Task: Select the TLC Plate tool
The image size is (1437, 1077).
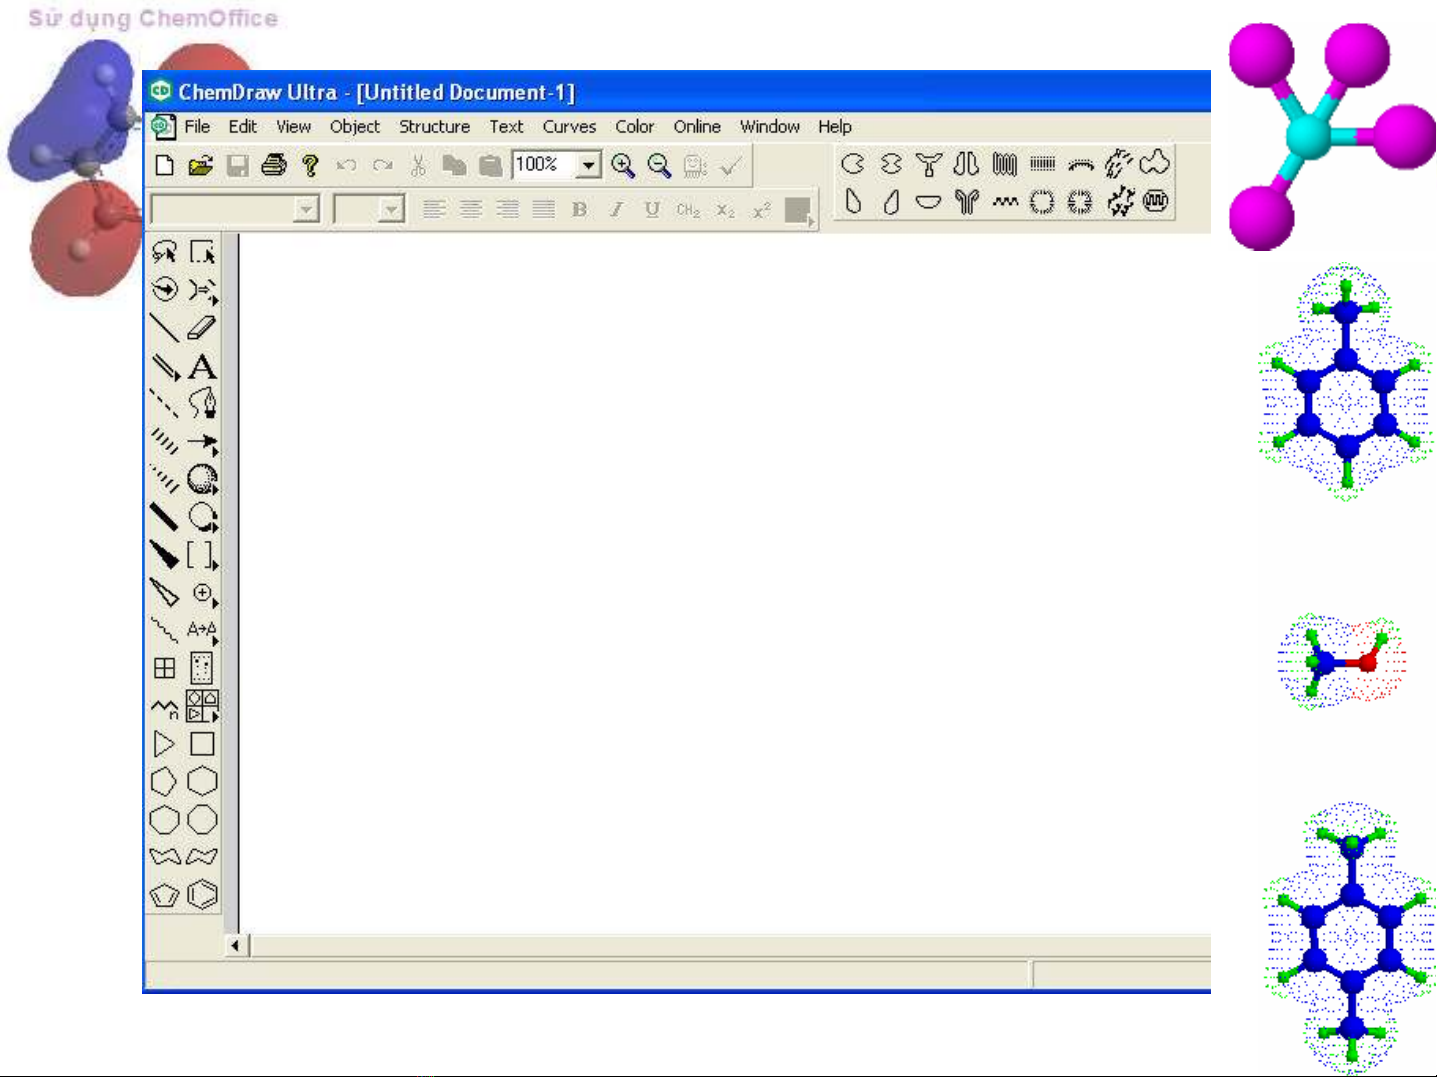Action: [x=202, y=668]
